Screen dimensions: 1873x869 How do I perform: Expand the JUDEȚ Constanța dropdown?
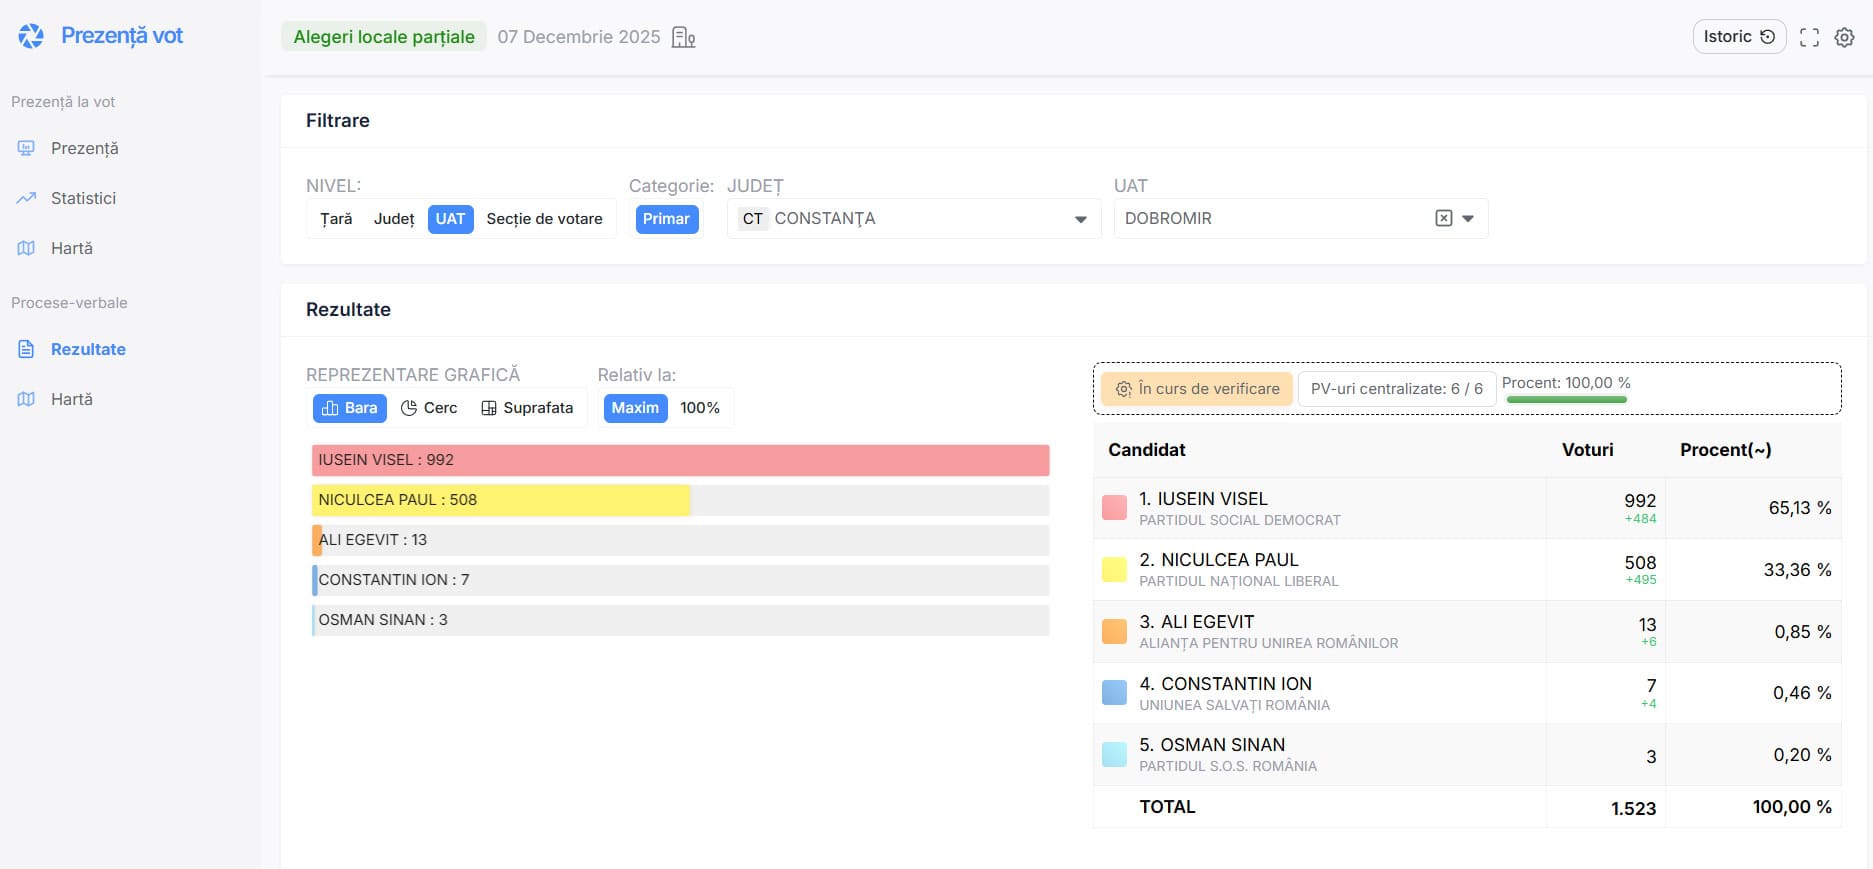coord(1080,219)
